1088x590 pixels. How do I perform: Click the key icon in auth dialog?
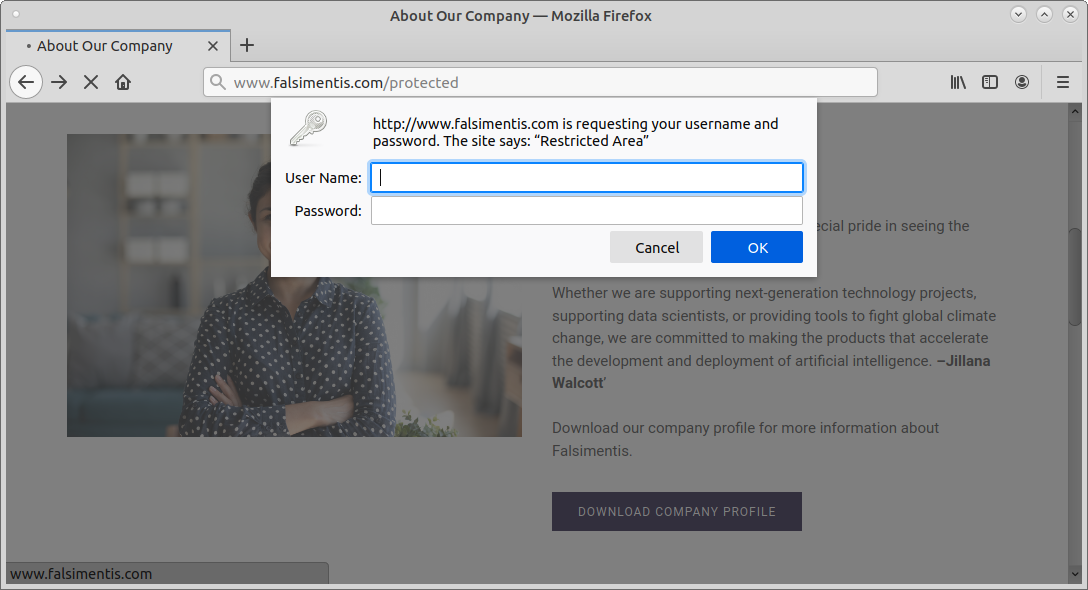(308, 128)
